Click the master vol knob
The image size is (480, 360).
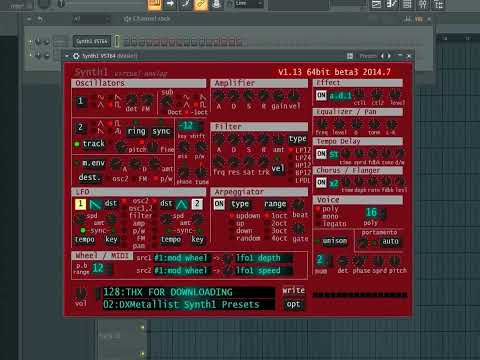coord(81,293)
